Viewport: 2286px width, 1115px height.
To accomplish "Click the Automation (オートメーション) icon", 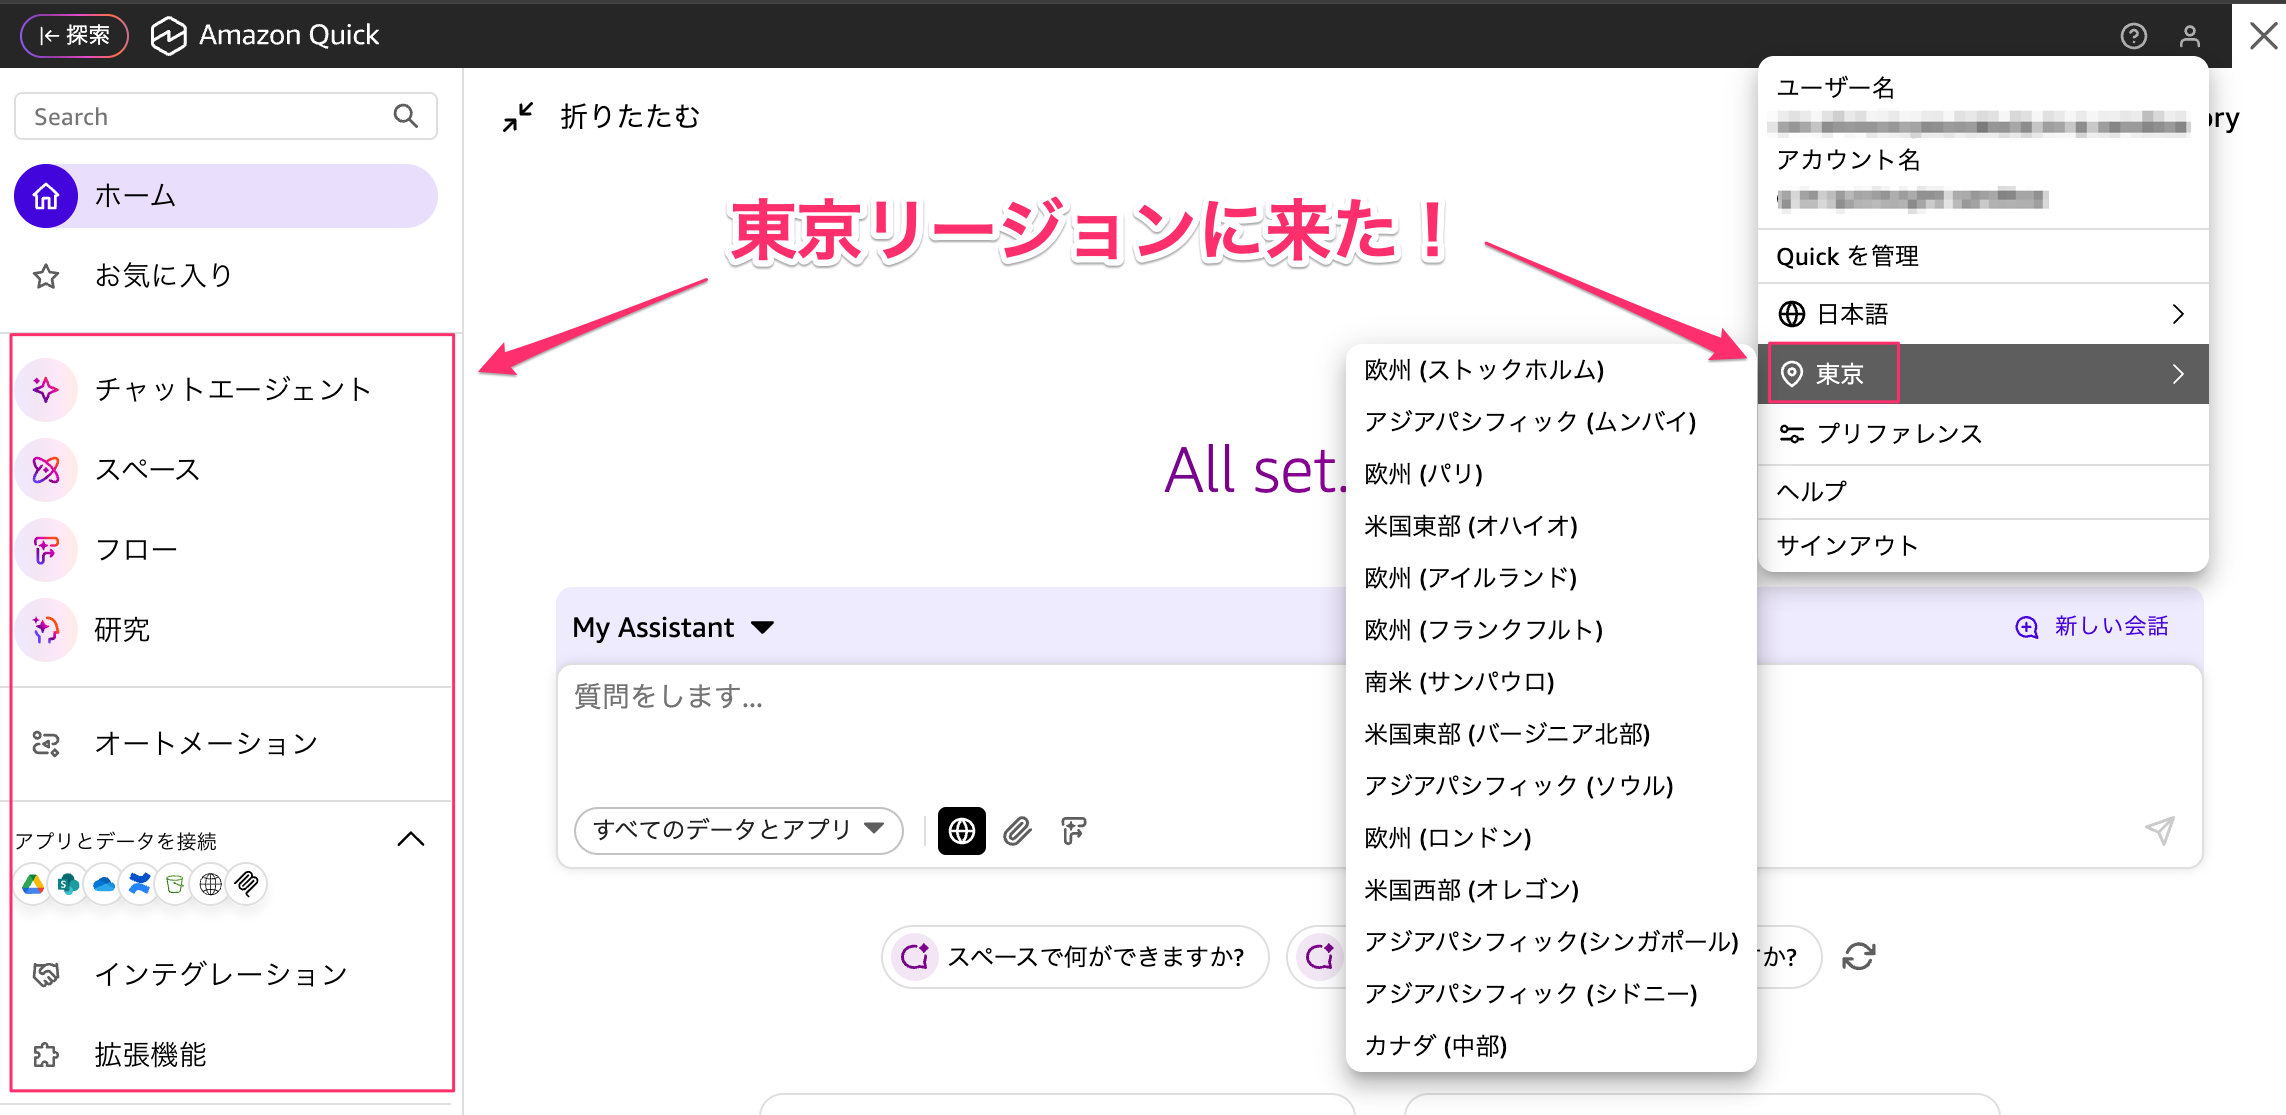I will coord(46,743).
